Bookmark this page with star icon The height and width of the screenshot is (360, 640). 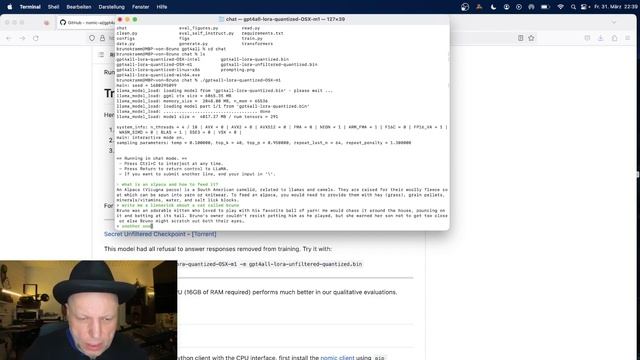531,38
